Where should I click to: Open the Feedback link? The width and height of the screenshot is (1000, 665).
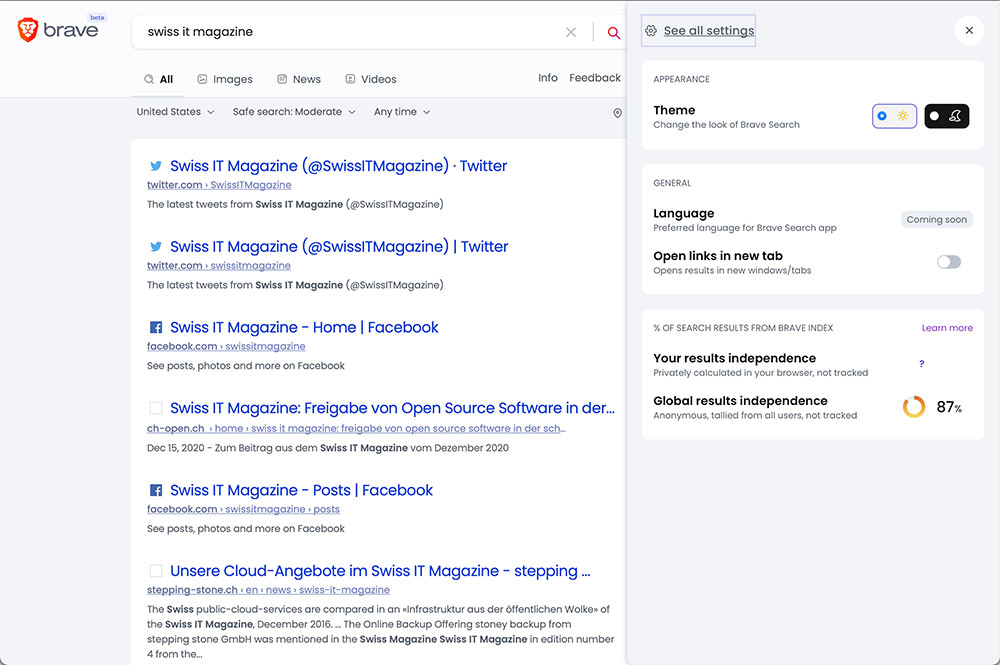[x=594, y=78]
